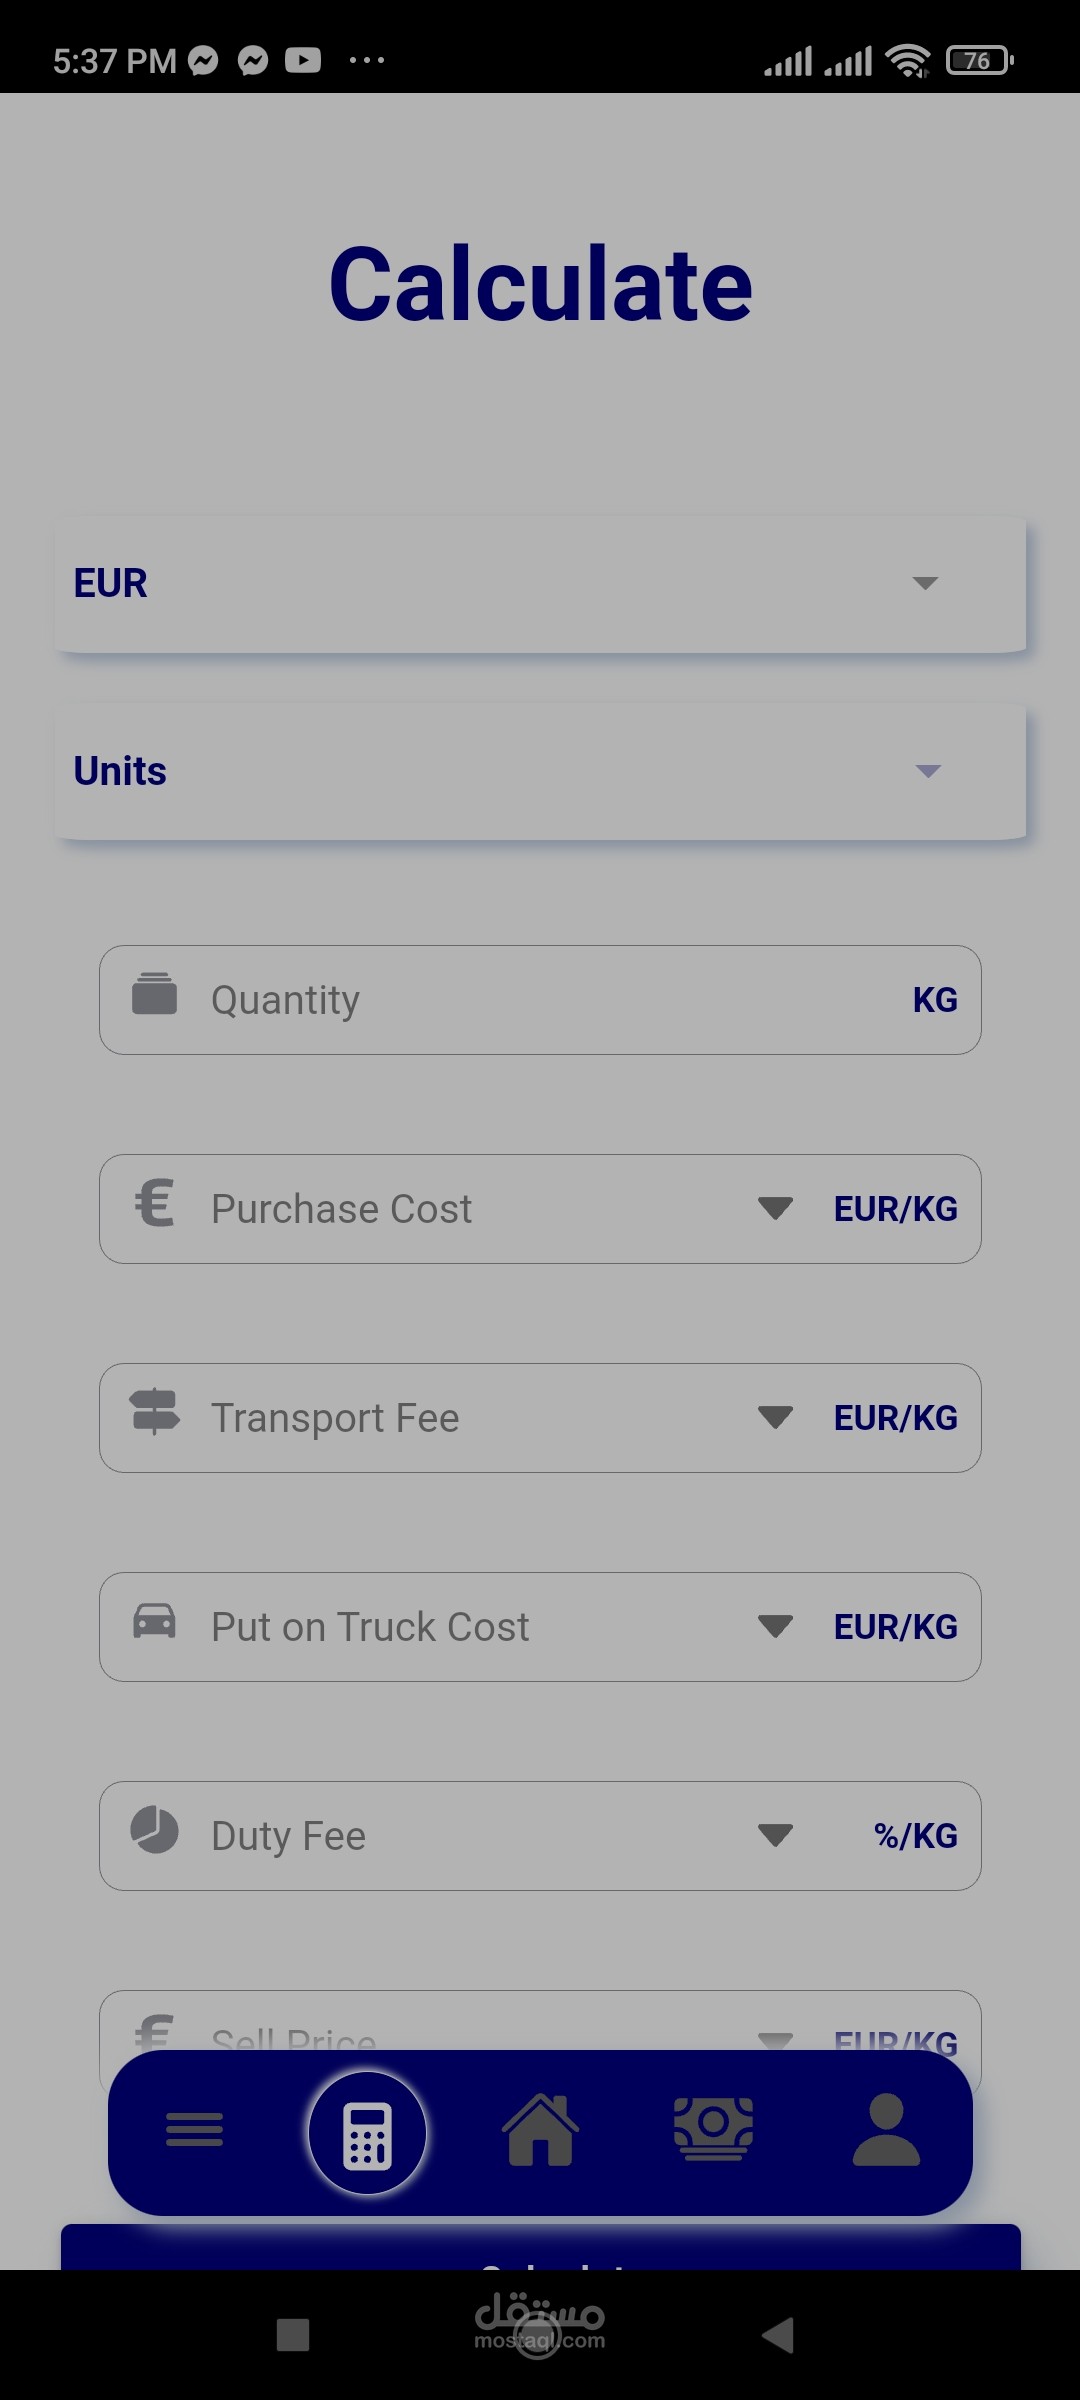Image resolution: width=1080 pixels, height=2400 pixels.
Task: Open the Transport Fee unit dropdown arrow
Action: tap(775, 1418)
